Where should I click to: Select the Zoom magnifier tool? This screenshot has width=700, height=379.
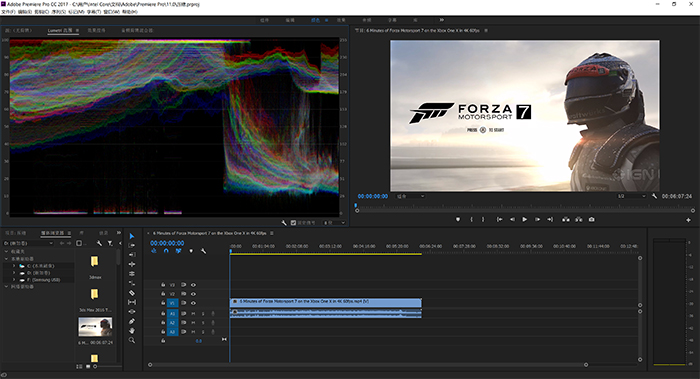132,340
